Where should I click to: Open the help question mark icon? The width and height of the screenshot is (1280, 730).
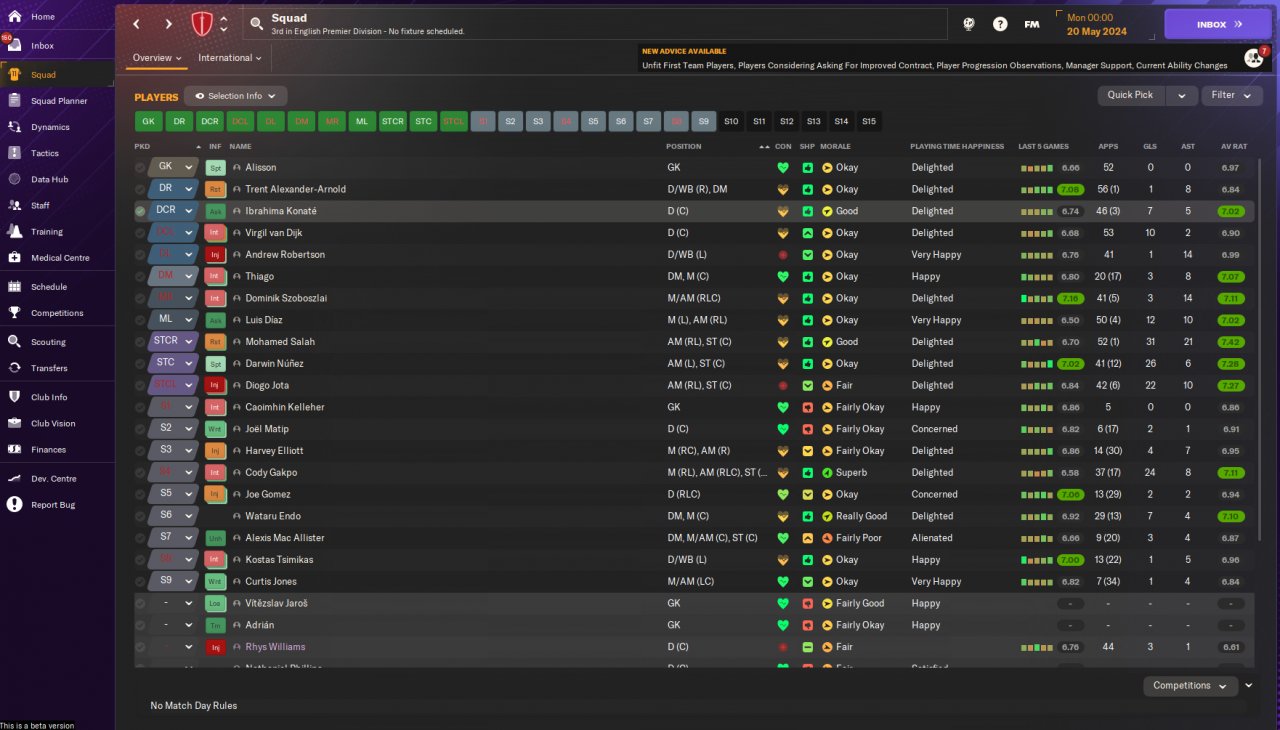1000,24
